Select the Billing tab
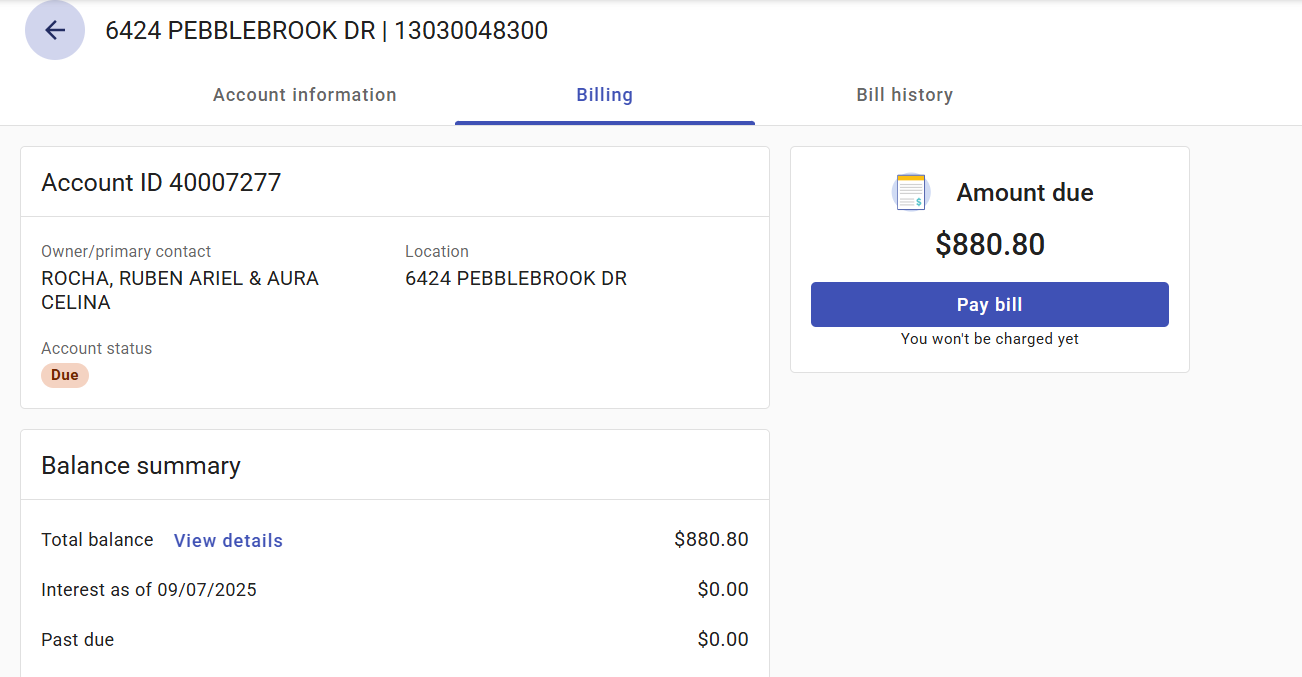 click(604, 95)
